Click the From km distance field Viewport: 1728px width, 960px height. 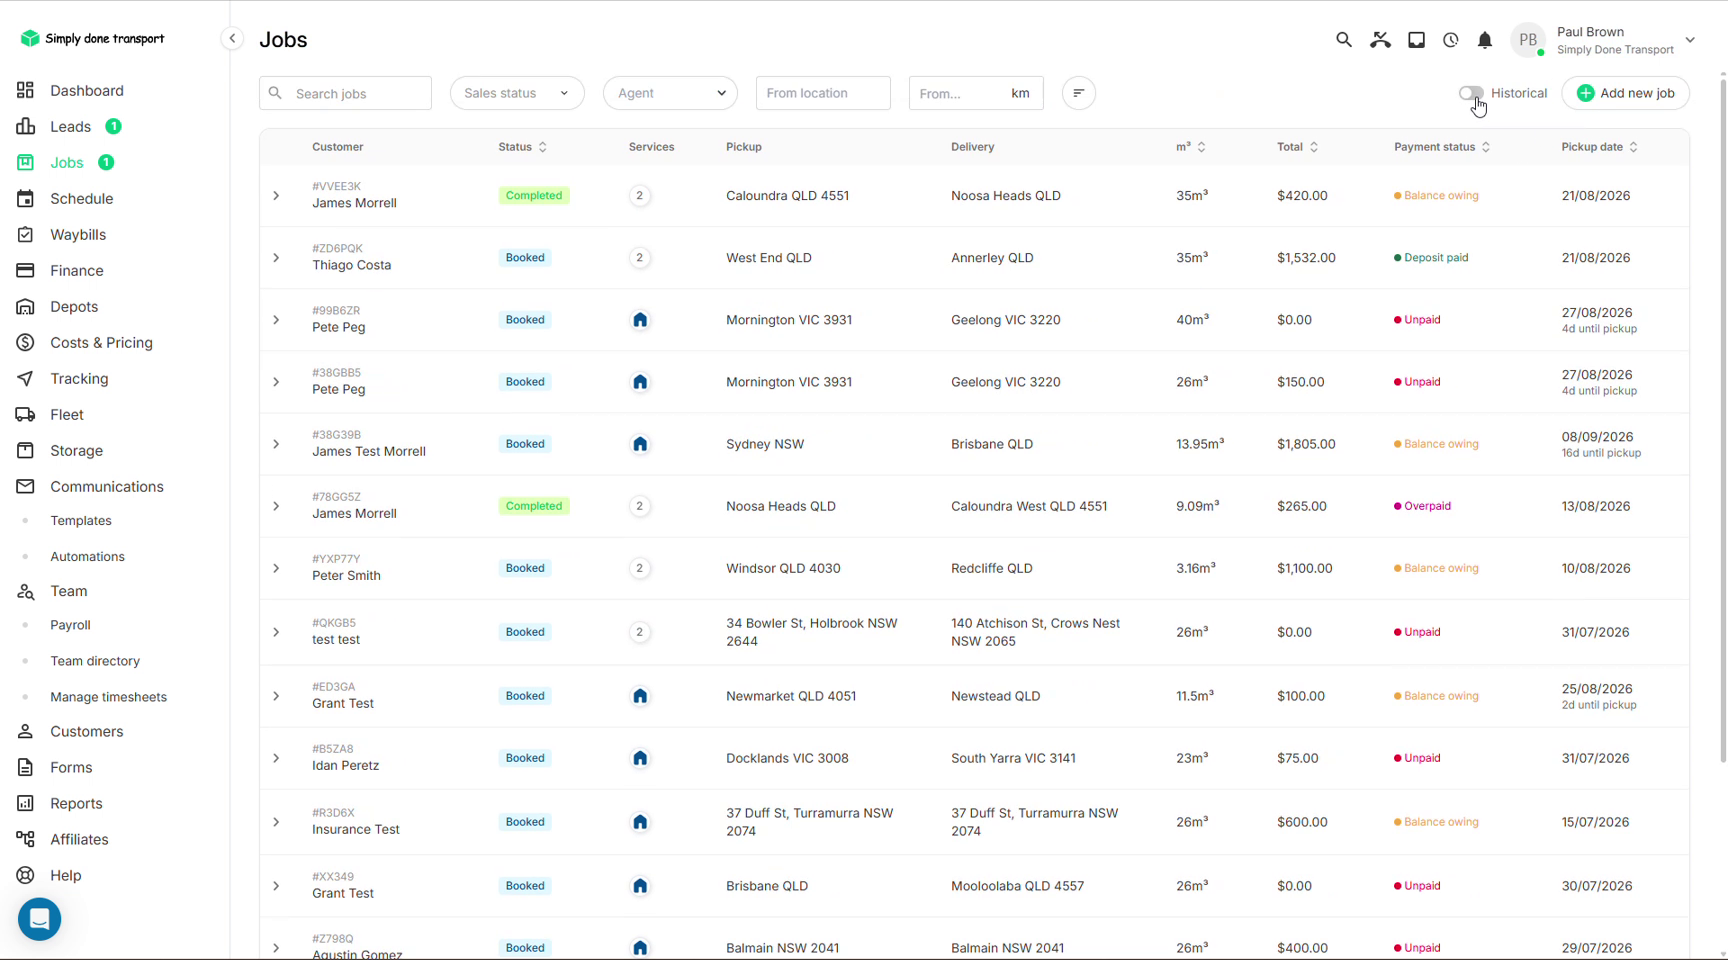pos(976,93)
